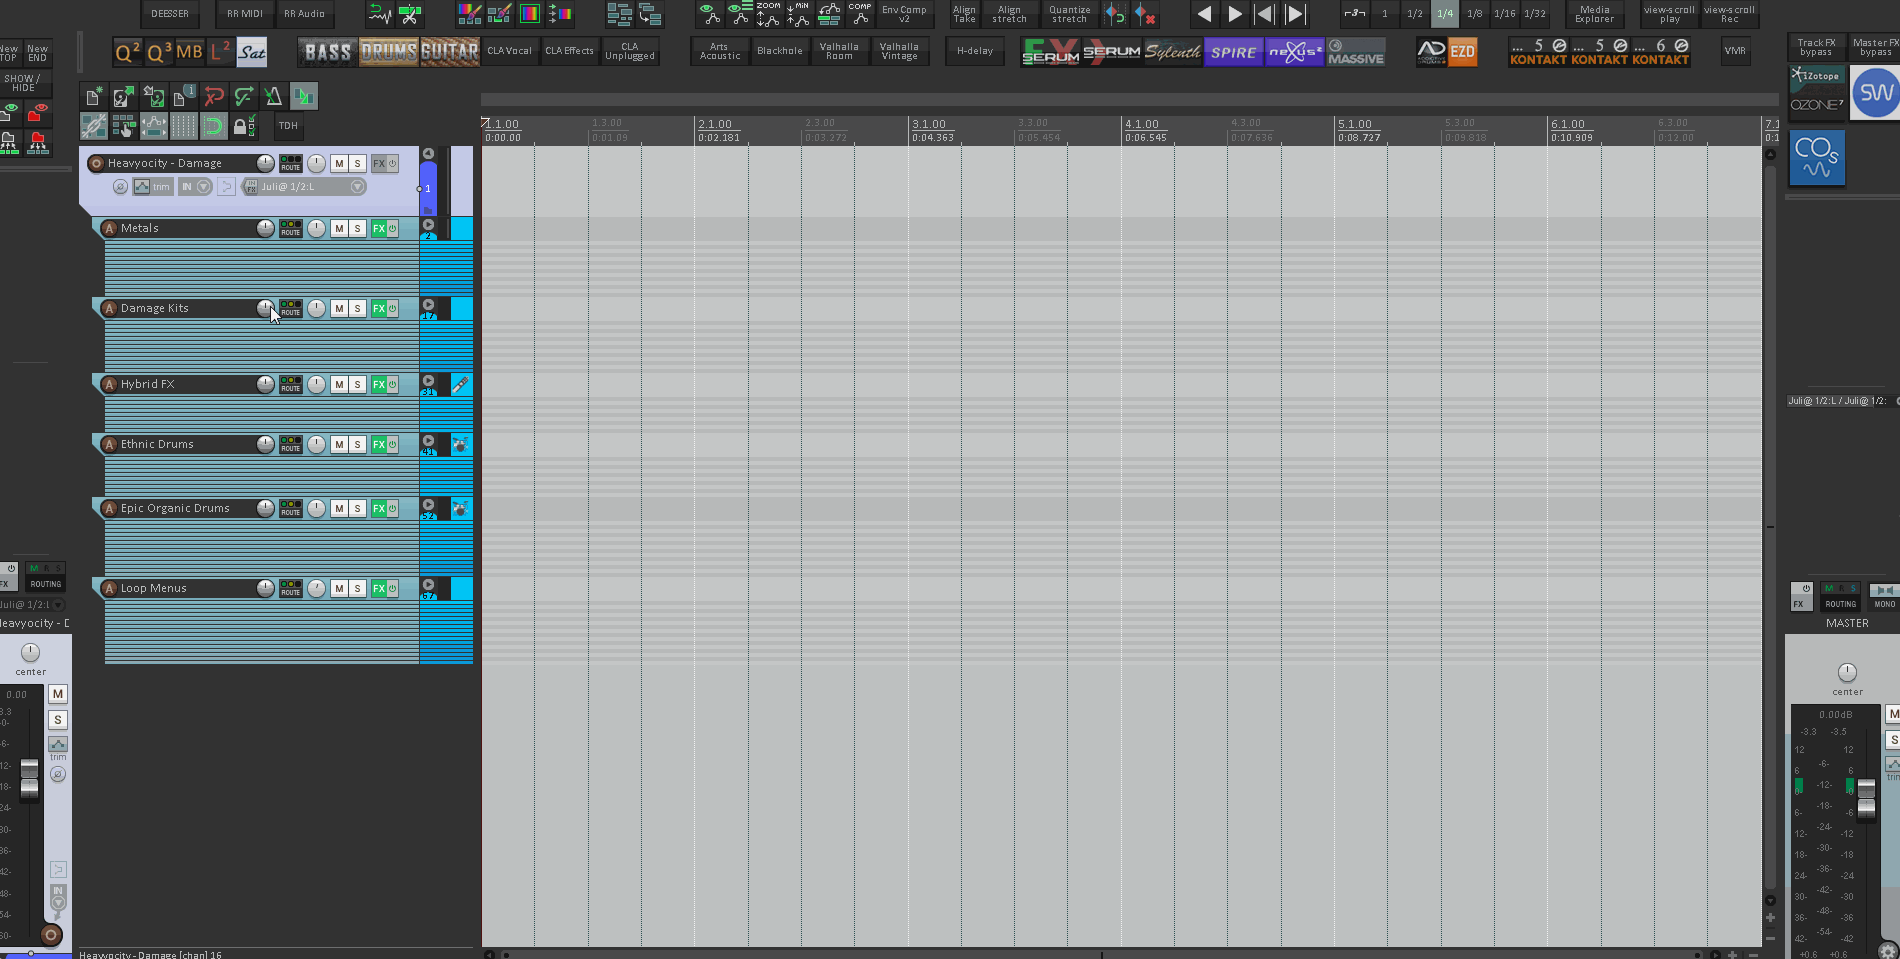This screenshot has height=959, width=1900.
Task: Insert the Nexus 2 synth
Action: (x=1295, y=52)
